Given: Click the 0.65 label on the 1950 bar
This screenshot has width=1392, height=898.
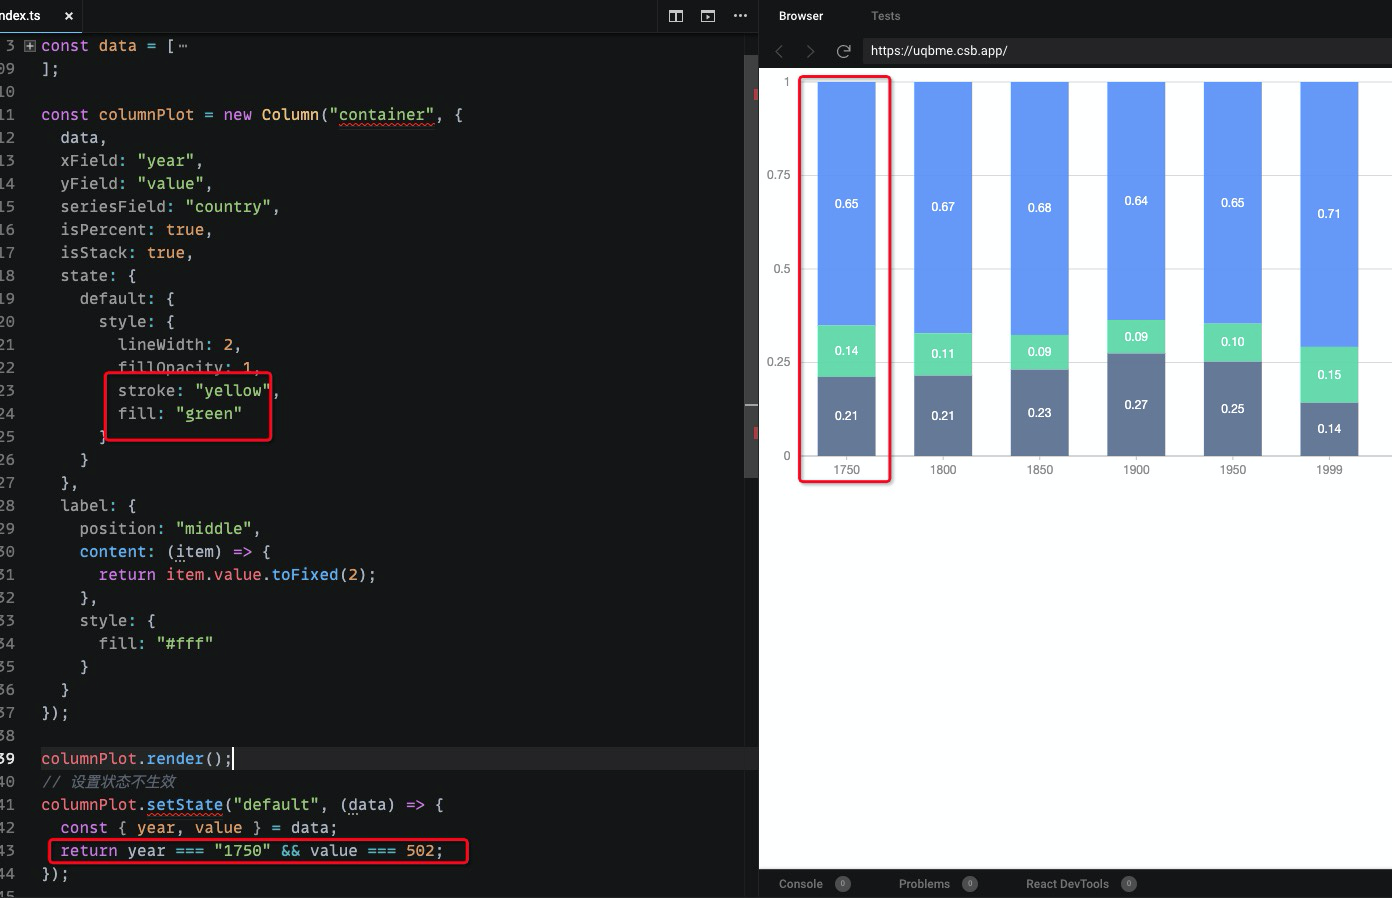Looking at the screenshot, I should (1232, 202).
